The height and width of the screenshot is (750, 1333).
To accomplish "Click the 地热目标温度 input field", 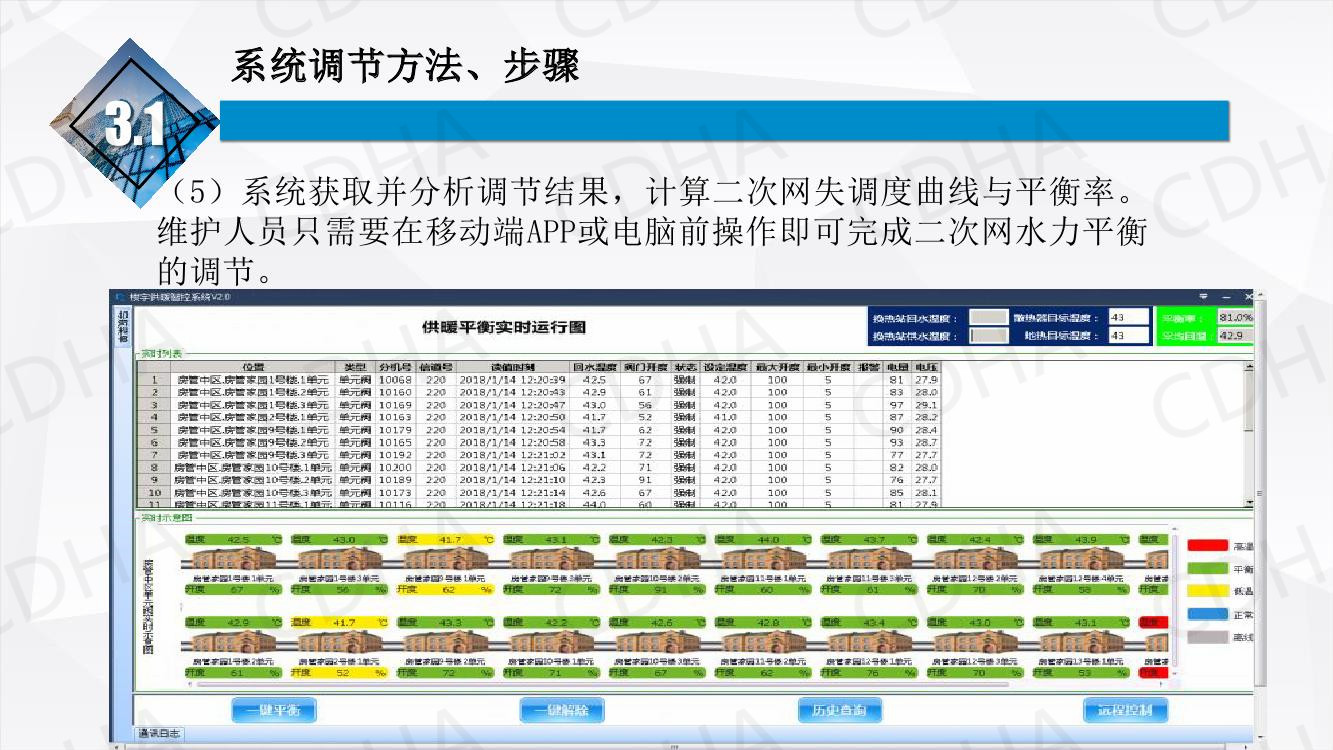I will pyautogui.click(x=1128, y=336).
